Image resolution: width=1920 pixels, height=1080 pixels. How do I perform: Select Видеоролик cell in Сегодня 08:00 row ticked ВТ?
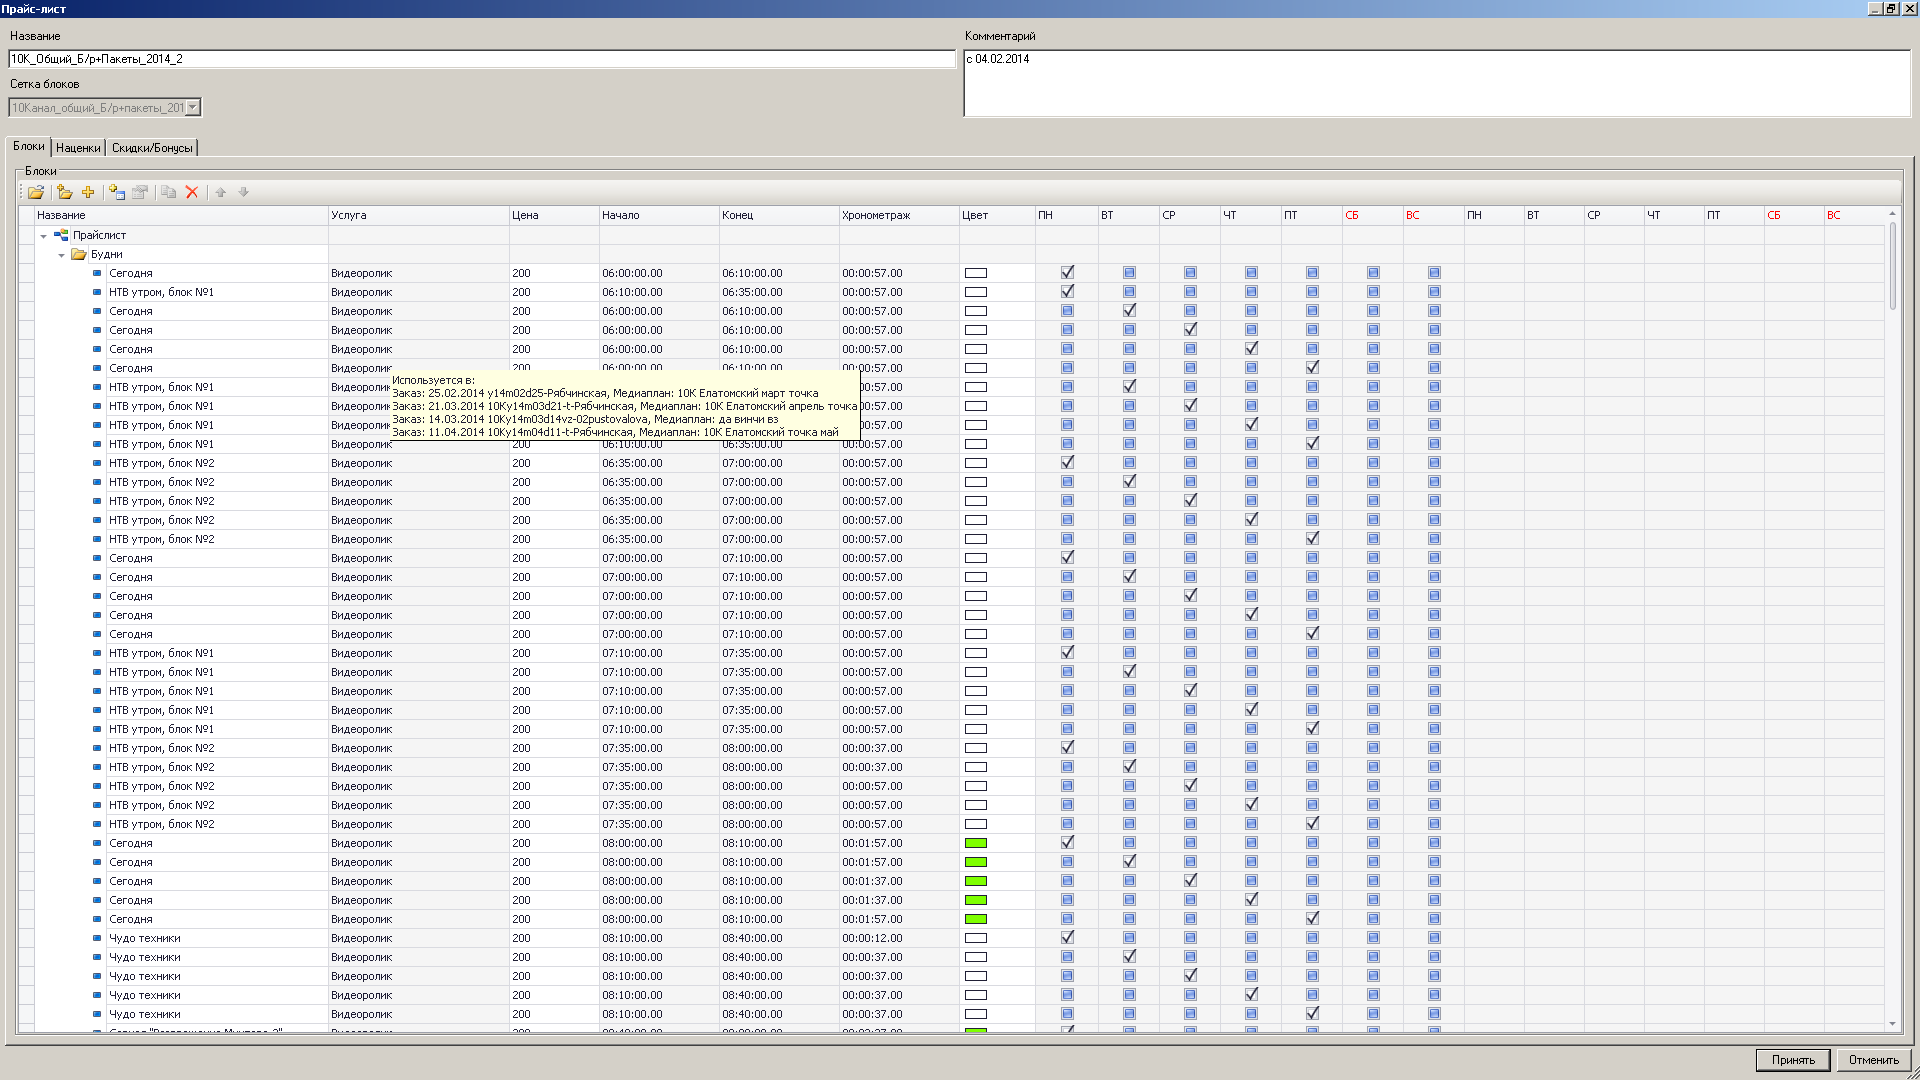(419, 862)
